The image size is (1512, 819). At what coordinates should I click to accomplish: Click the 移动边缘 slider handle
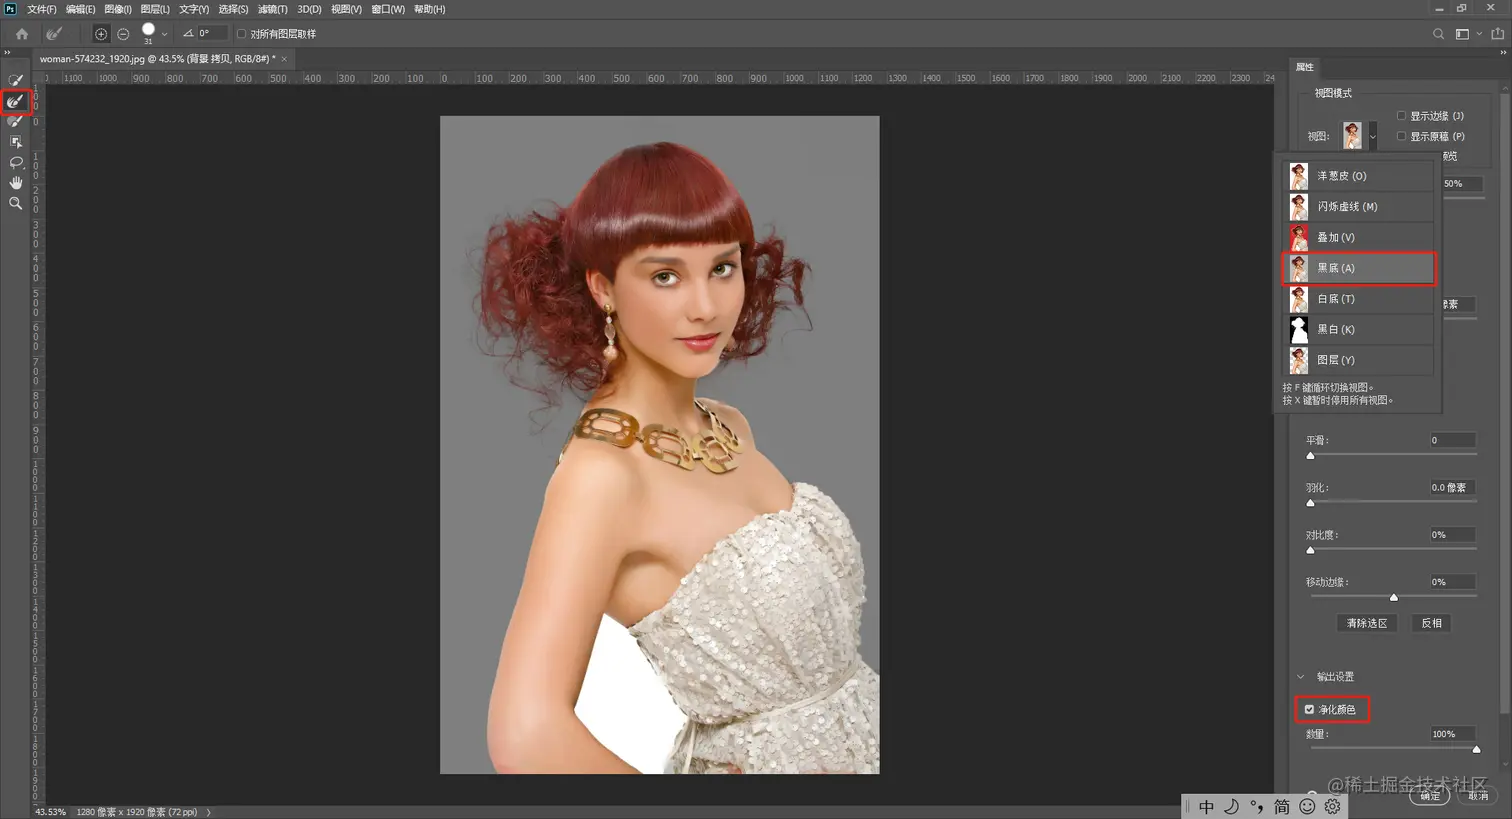point(1394,598)
